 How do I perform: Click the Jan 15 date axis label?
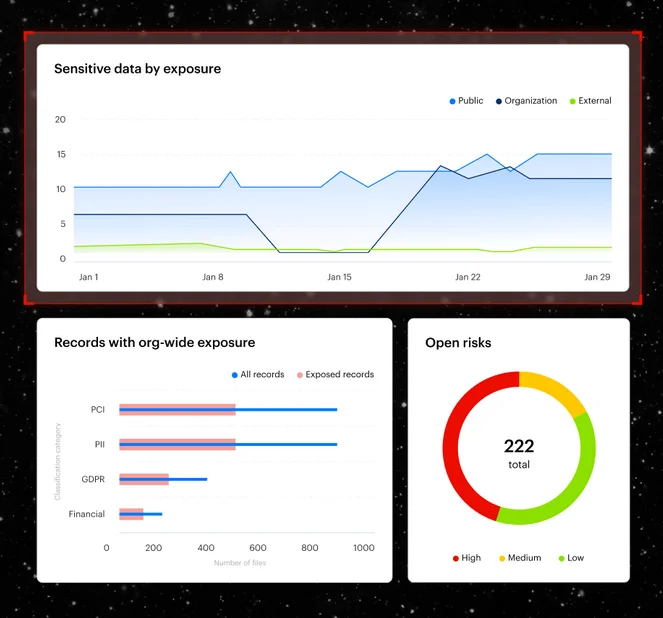[339, 277]
